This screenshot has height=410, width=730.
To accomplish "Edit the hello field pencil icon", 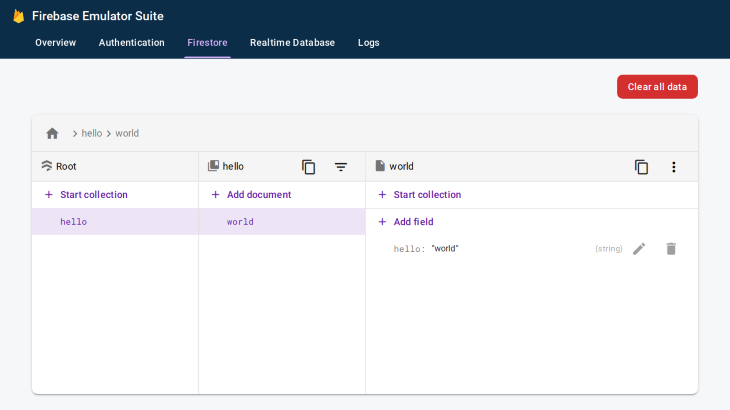I will click(x=639, y=249).
